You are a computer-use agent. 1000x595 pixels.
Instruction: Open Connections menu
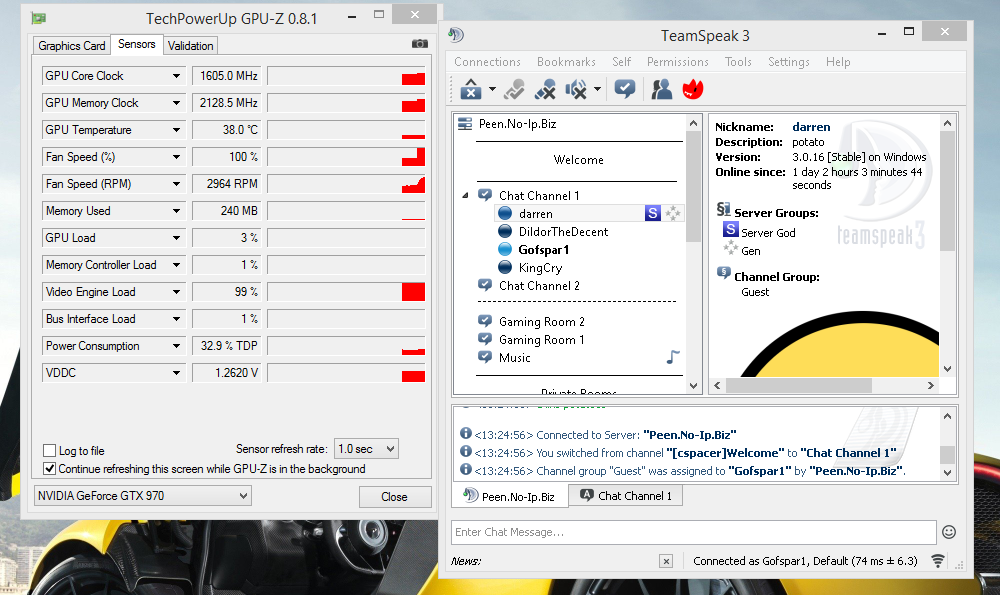[x=487, y=62]
